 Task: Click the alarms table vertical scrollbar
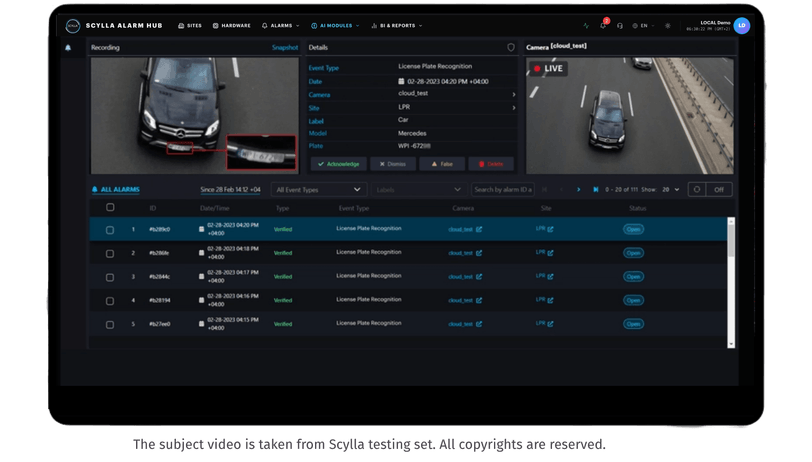pyautogui.click(x=731, y=283)
